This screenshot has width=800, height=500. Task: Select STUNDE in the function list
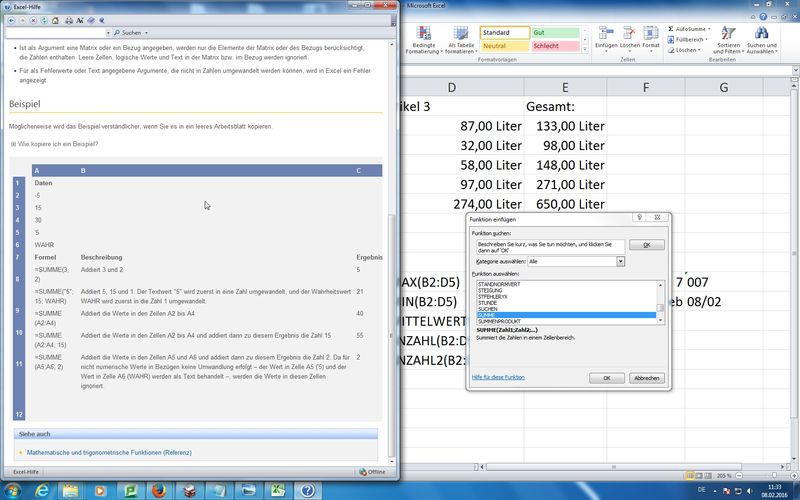click(489, 302)
